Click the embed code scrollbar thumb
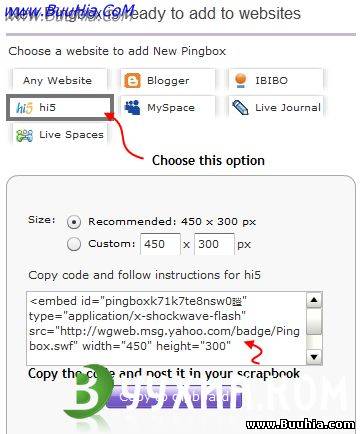This screenshot has height=434, width=360. (314, 321)
